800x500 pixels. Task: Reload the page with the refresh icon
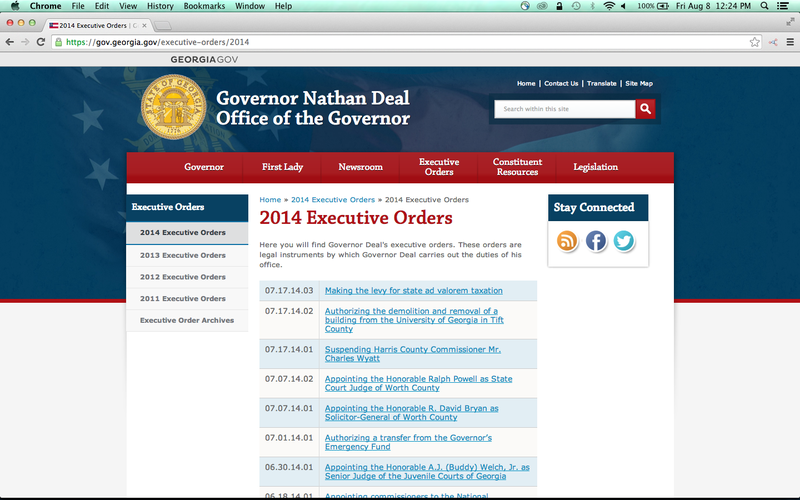coord(41,42)
